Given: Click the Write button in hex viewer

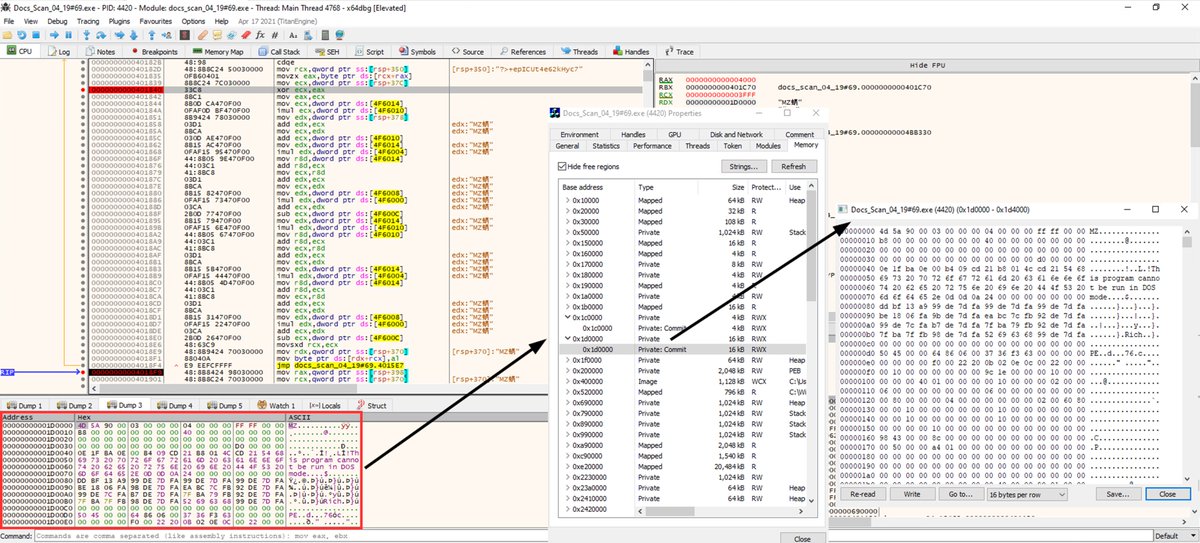Looking at the screenshot, I should click(912, 494).
